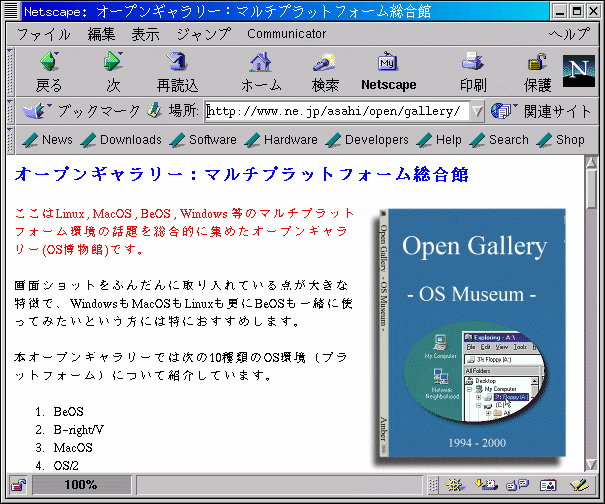Click the scrollbar down arrow
605x504 pixels.
point(591,464)
